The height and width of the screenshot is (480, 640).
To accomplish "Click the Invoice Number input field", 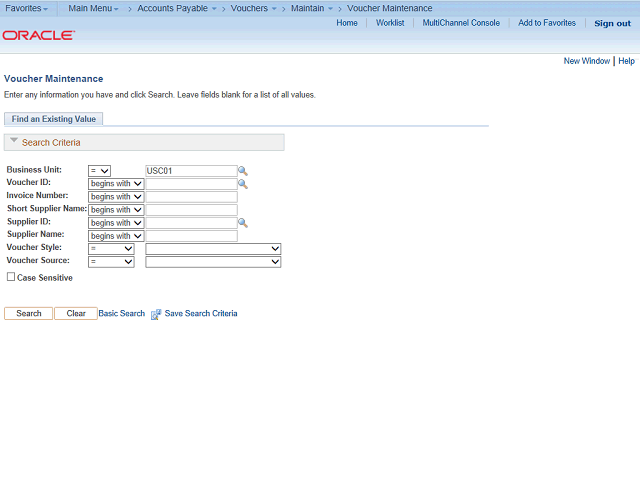I will pyautogui.click(x=191, y=197).
